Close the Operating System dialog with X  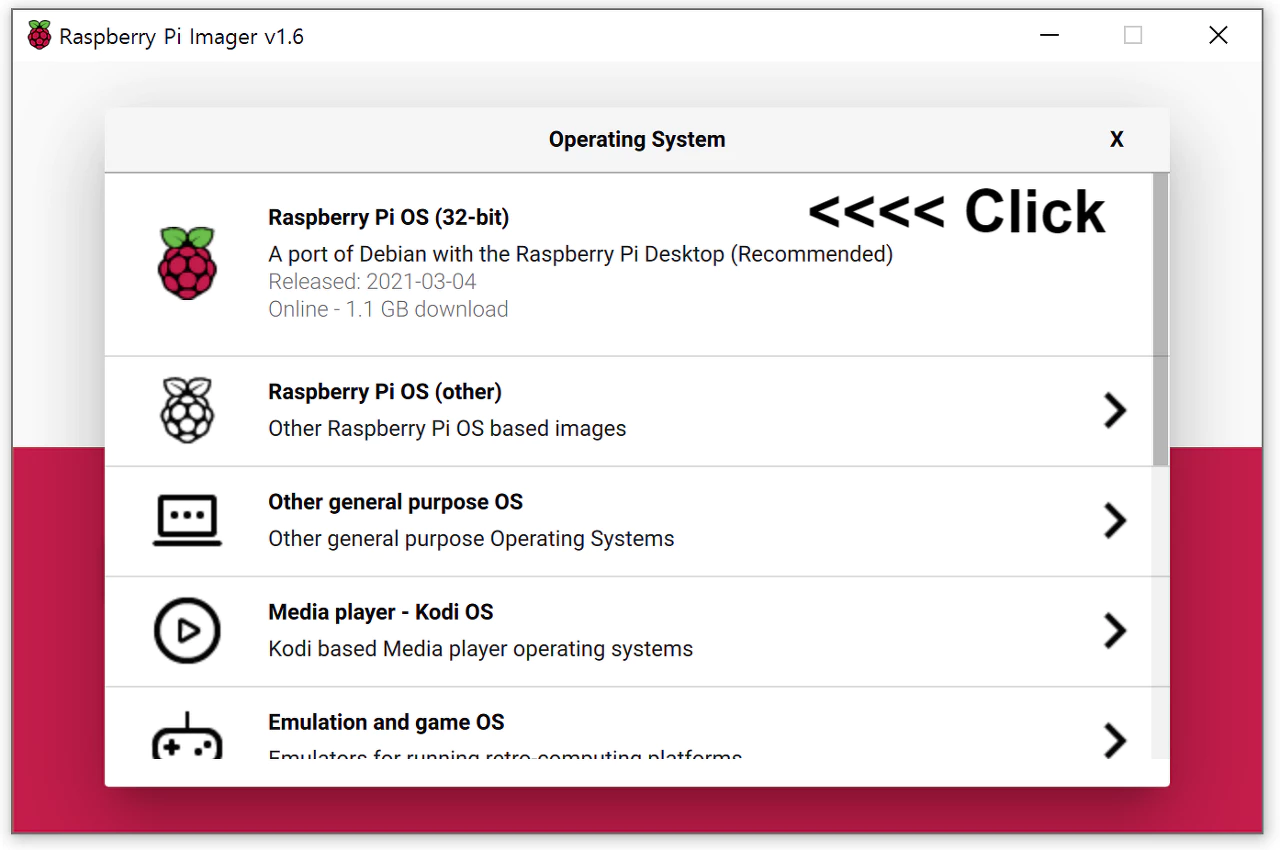[1117, 140]
